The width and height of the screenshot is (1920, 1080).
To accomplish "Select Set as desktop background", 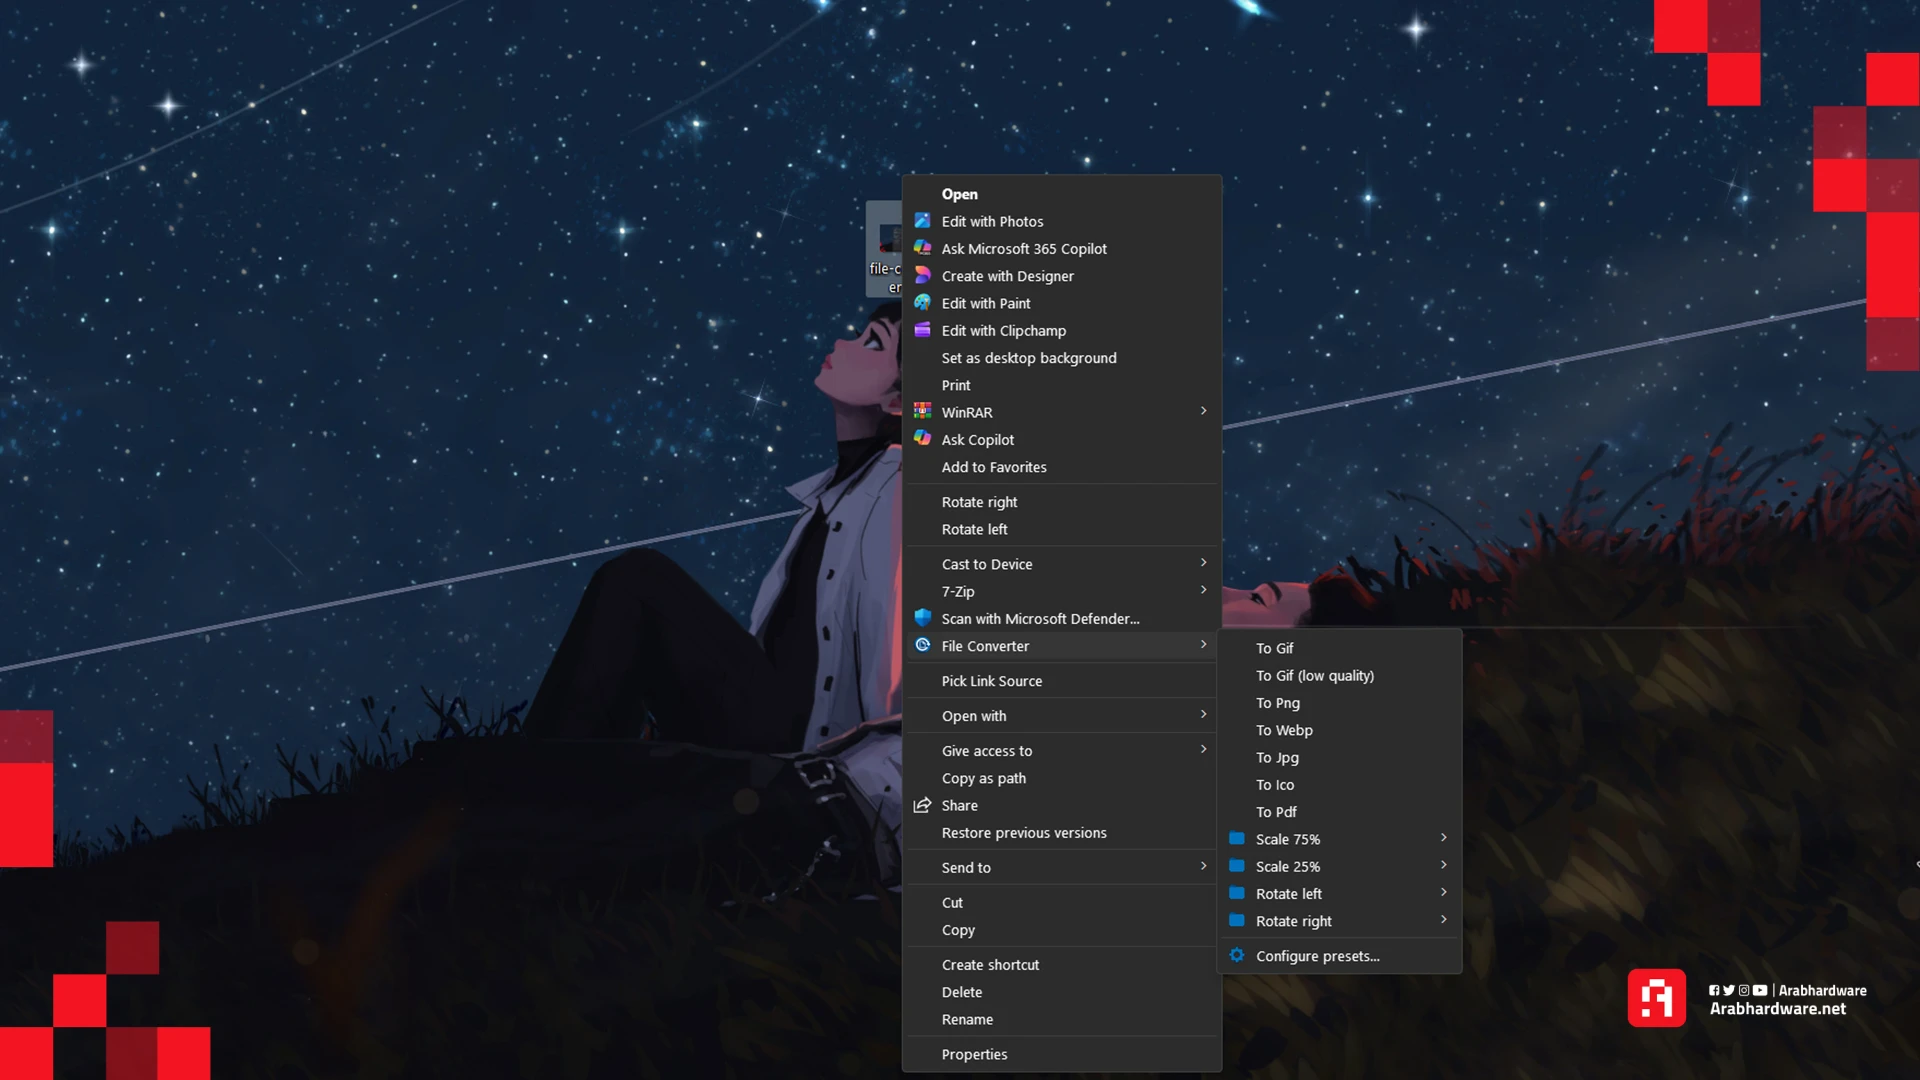I will tap(1028, 358).
